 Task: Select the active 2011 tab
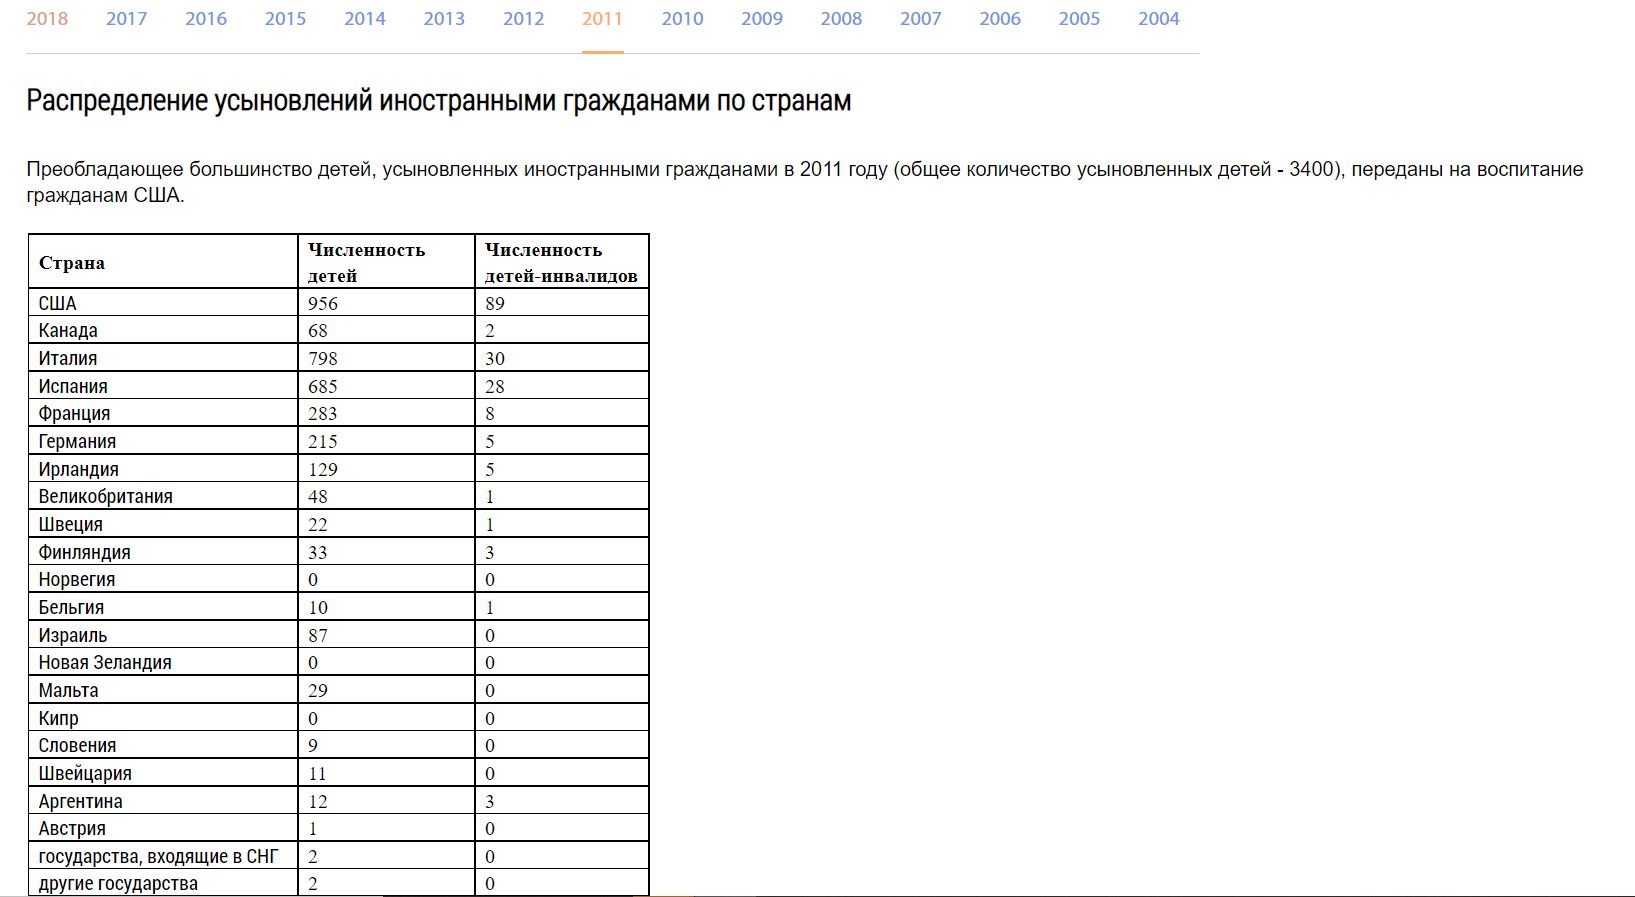coord(603,19)
